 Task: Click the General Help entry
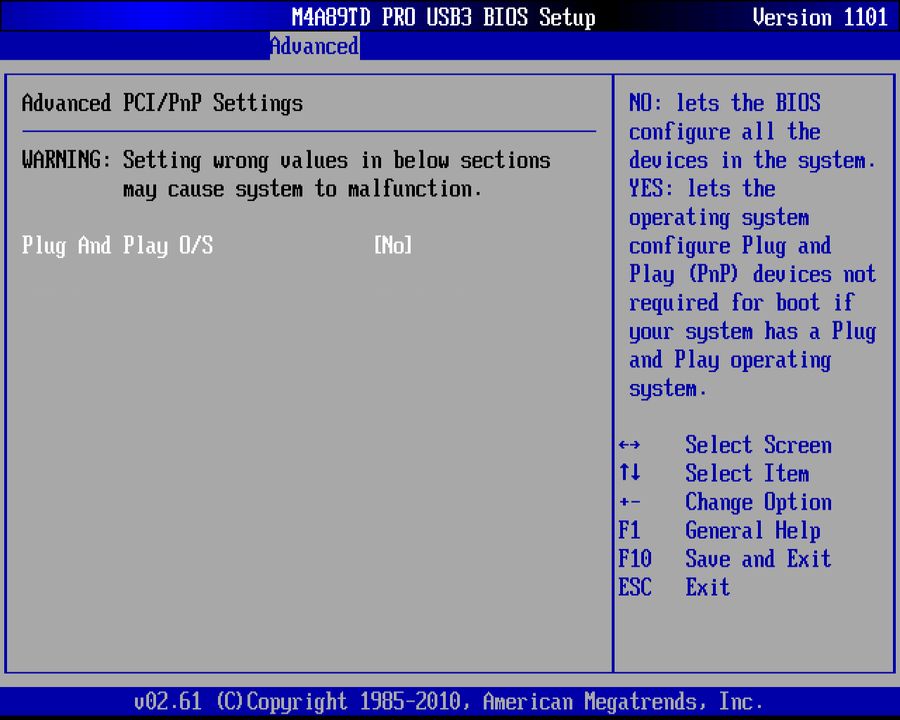(752, 531)
